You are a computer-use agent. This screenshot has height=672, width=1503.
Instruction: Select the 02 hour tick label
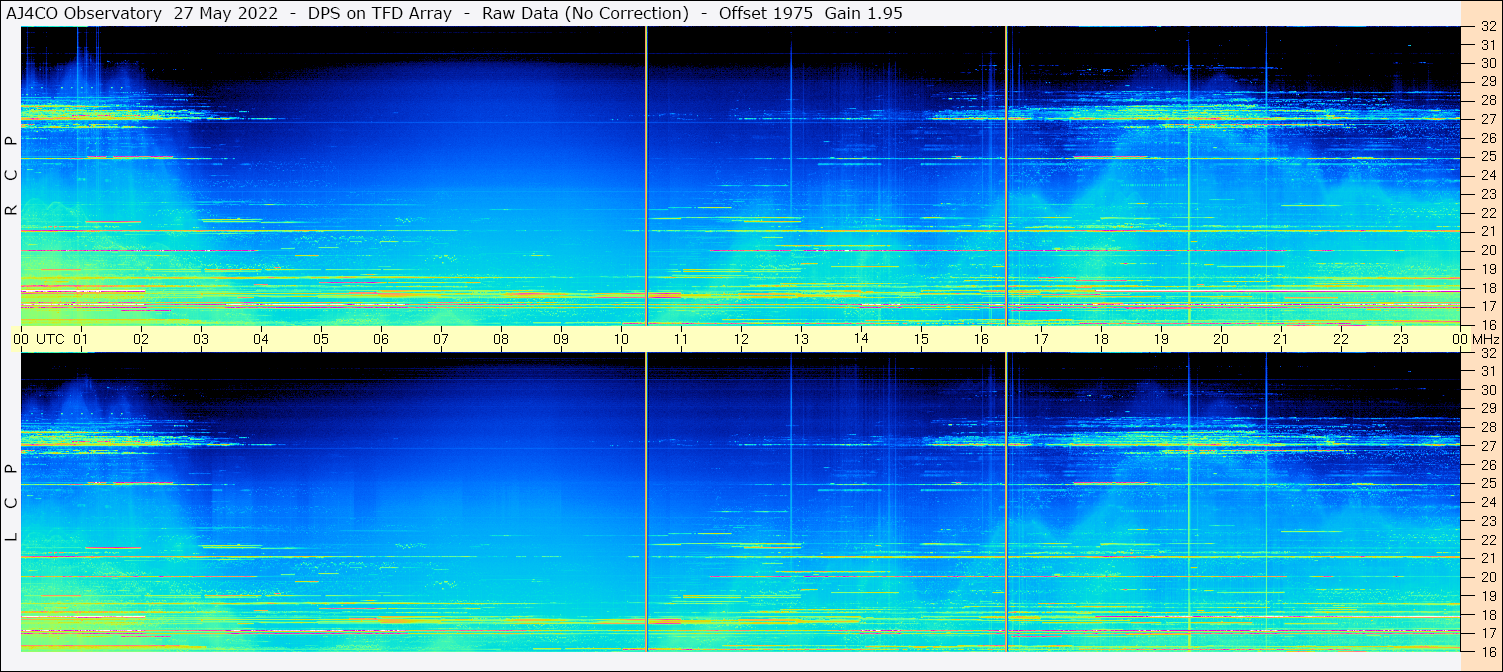(141, 339)
